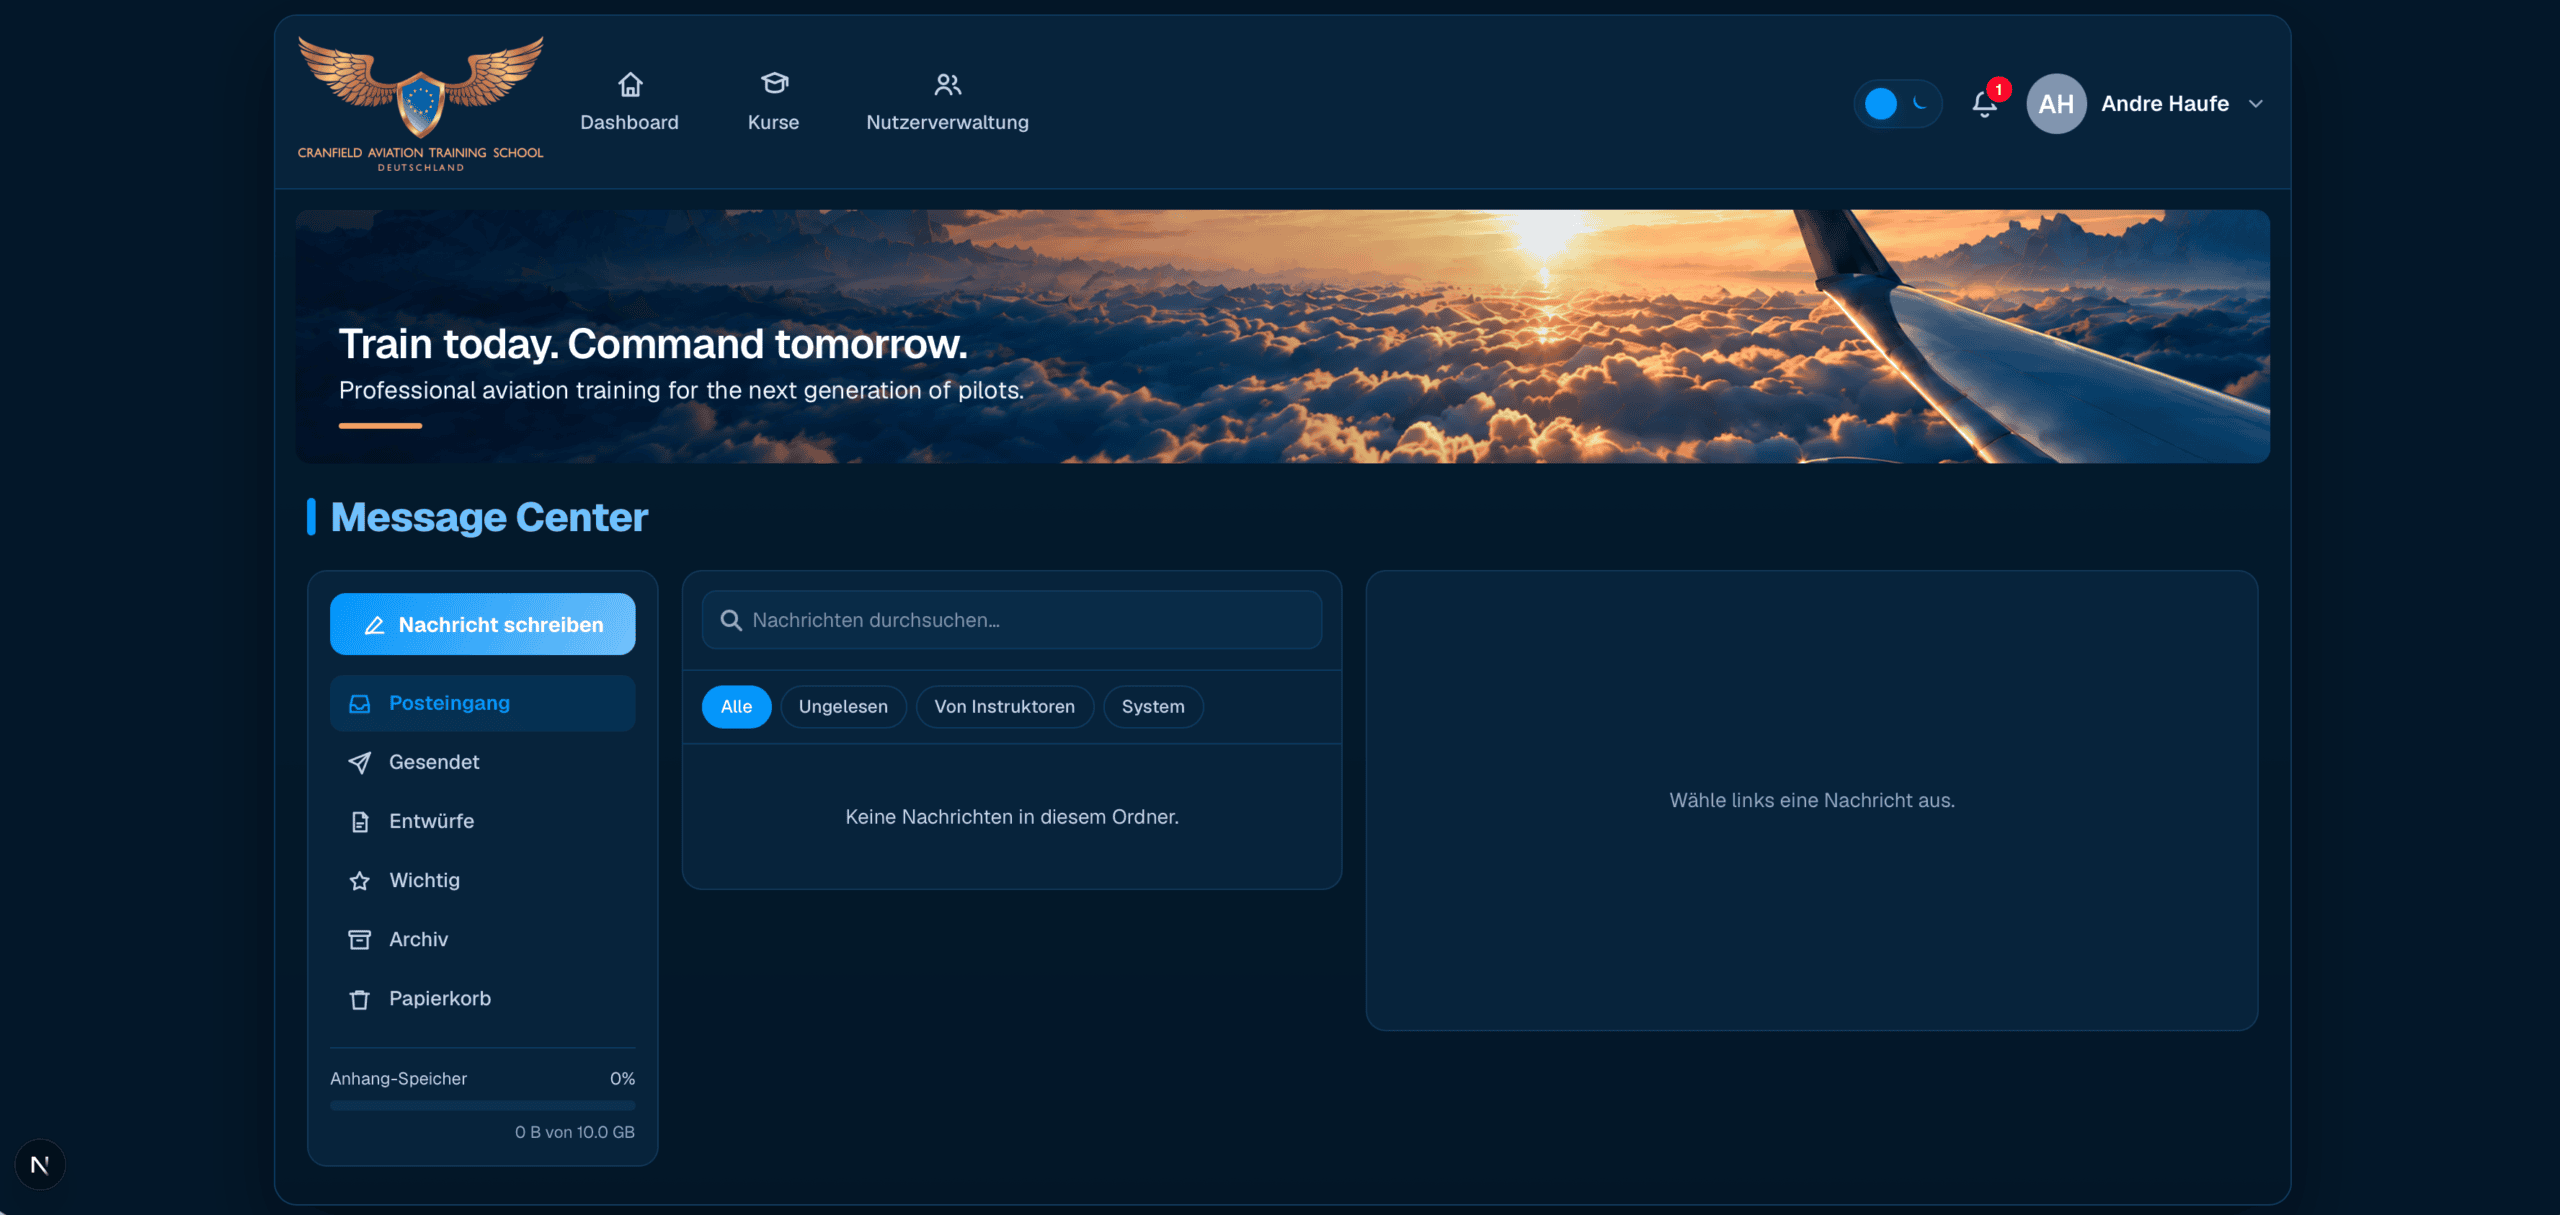Filter by Ungelesen messages
The width and height of the screenshot is (2560, 1215).
pos(843,707)
